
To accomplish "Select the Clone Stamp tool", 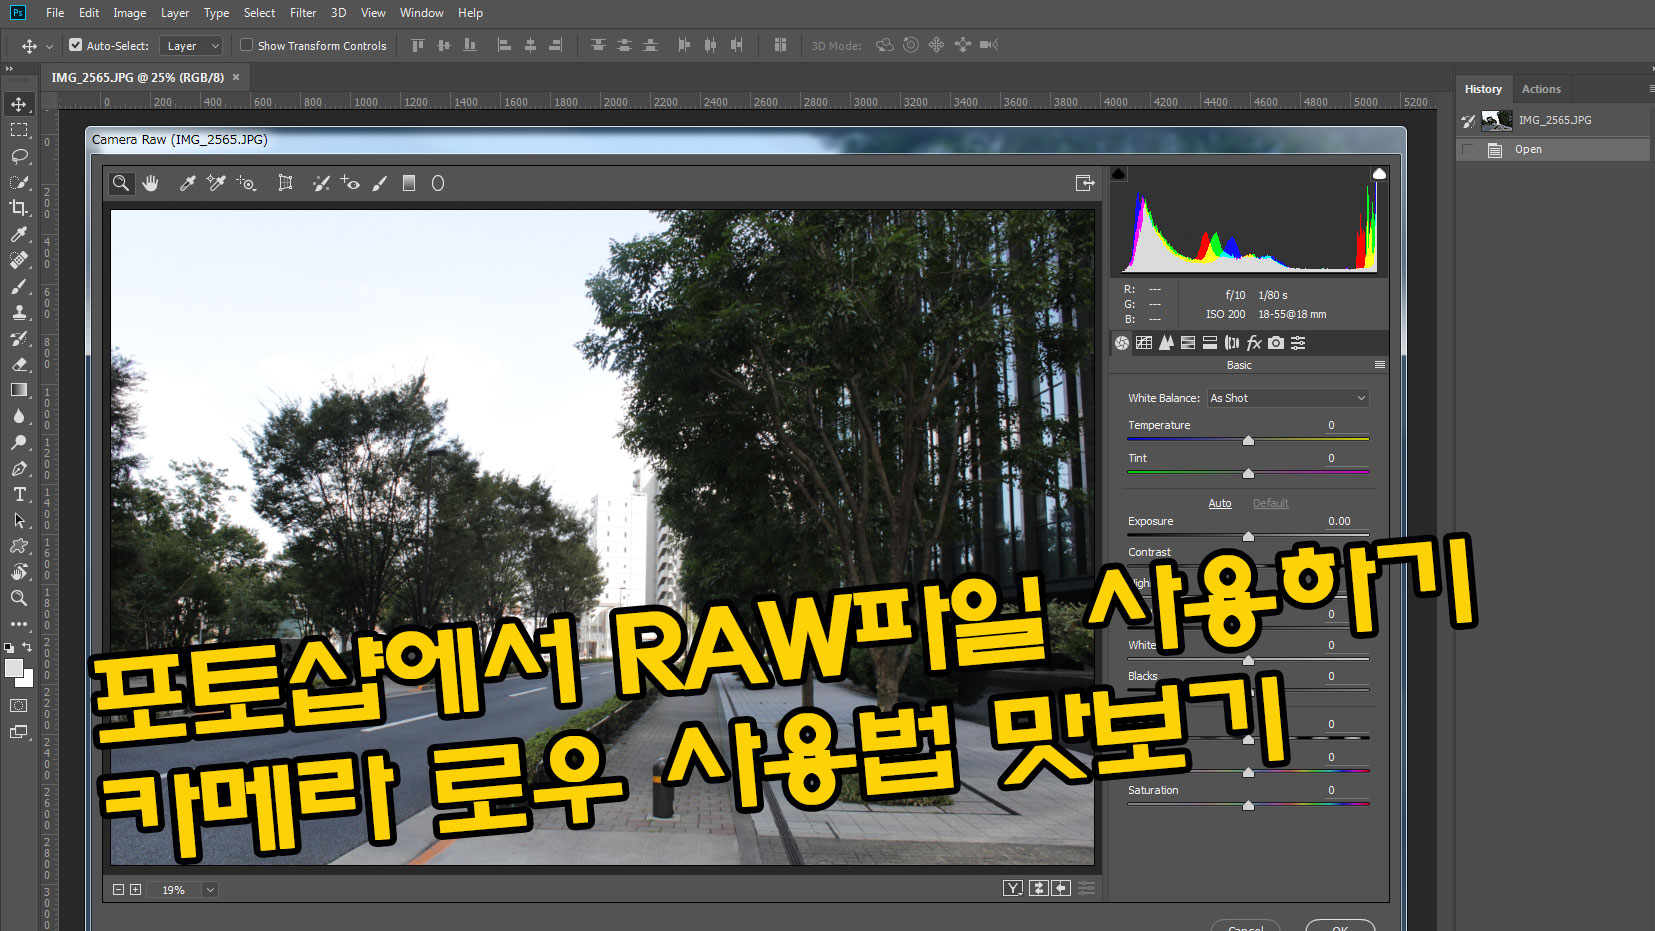I will (x=19, y=312).
